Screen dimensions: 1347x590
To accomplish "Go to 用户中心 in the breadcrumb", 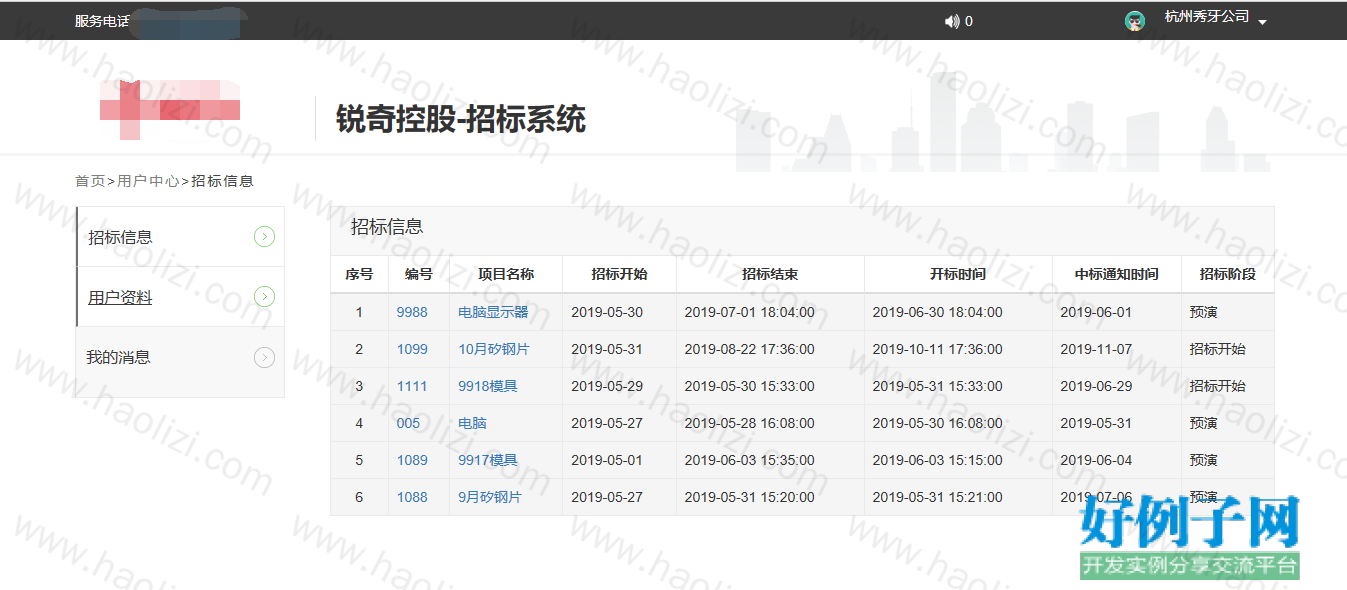I will [148, 181].
